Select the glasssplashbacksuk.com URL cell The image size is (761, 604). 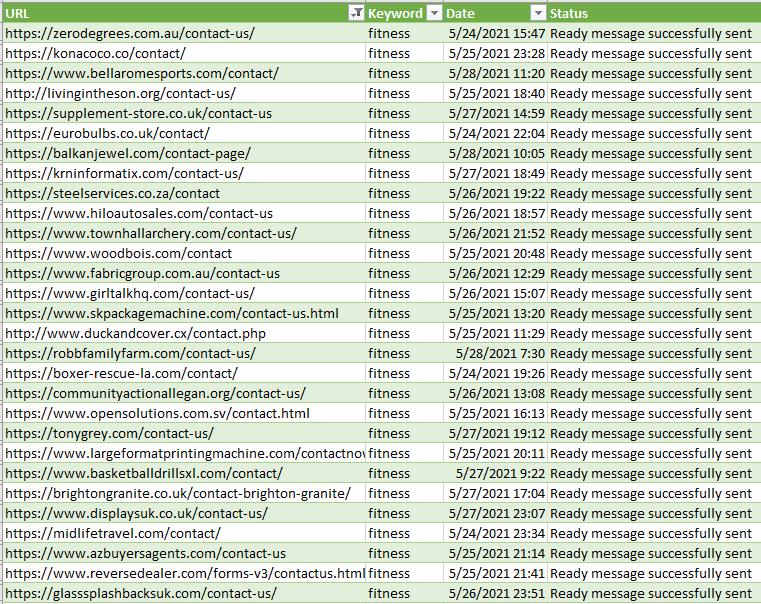coord(184,594)
